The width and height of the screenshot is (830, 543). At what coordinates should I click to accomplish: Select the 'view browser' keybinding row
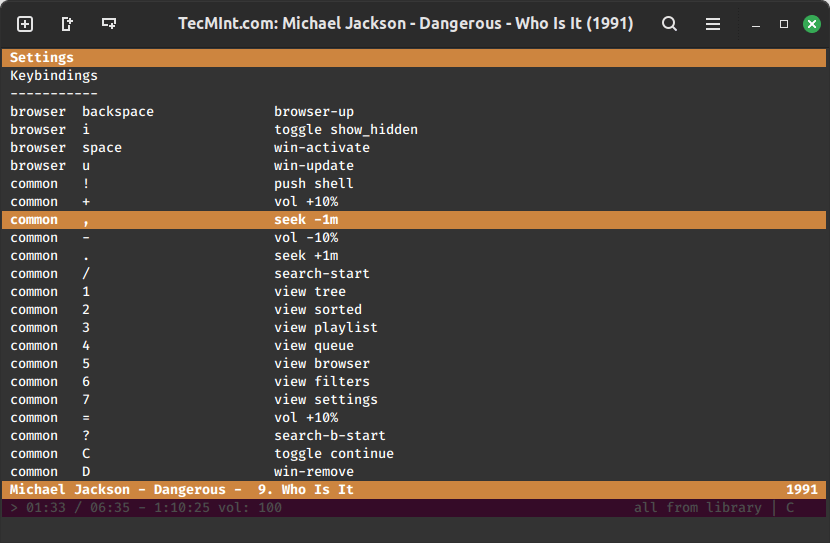(x=414, y=364)
